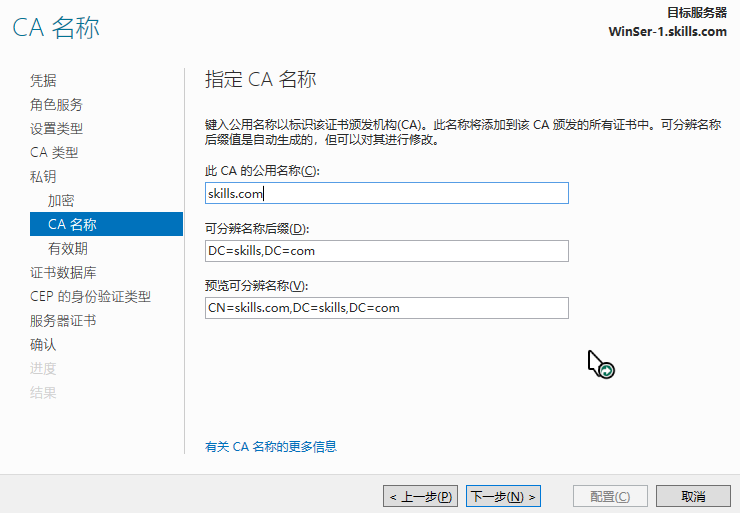Select 设置类型 in the left navigation
Screen dimensions: 740x513
coord(56,128)
